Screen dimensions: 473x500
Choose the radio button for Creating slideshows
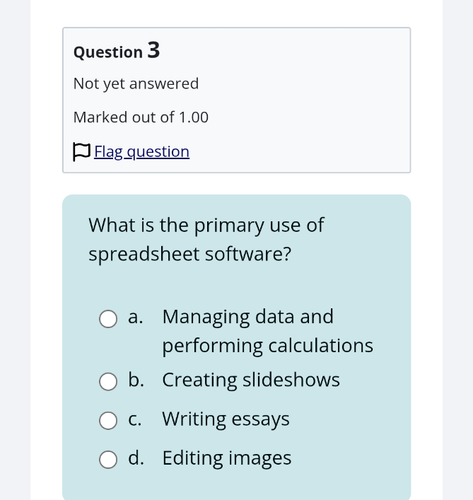(x=108, y=381)
